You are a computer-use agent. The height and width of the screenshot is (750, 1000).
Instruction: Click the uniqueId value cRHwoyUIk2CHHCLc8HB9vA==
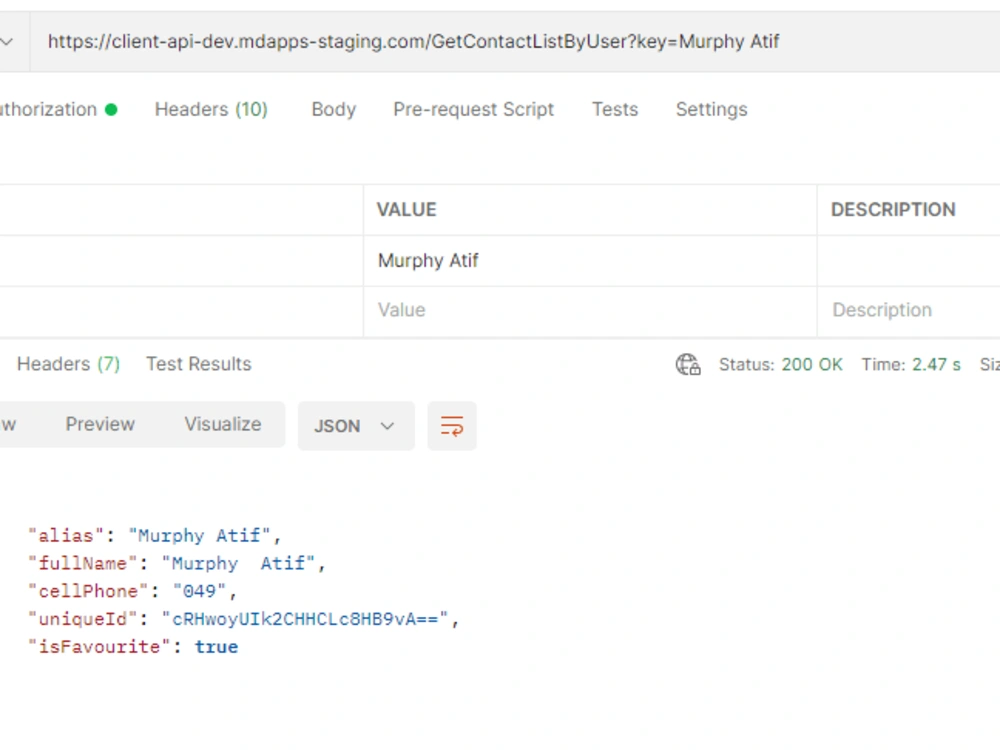click(305, 619)
